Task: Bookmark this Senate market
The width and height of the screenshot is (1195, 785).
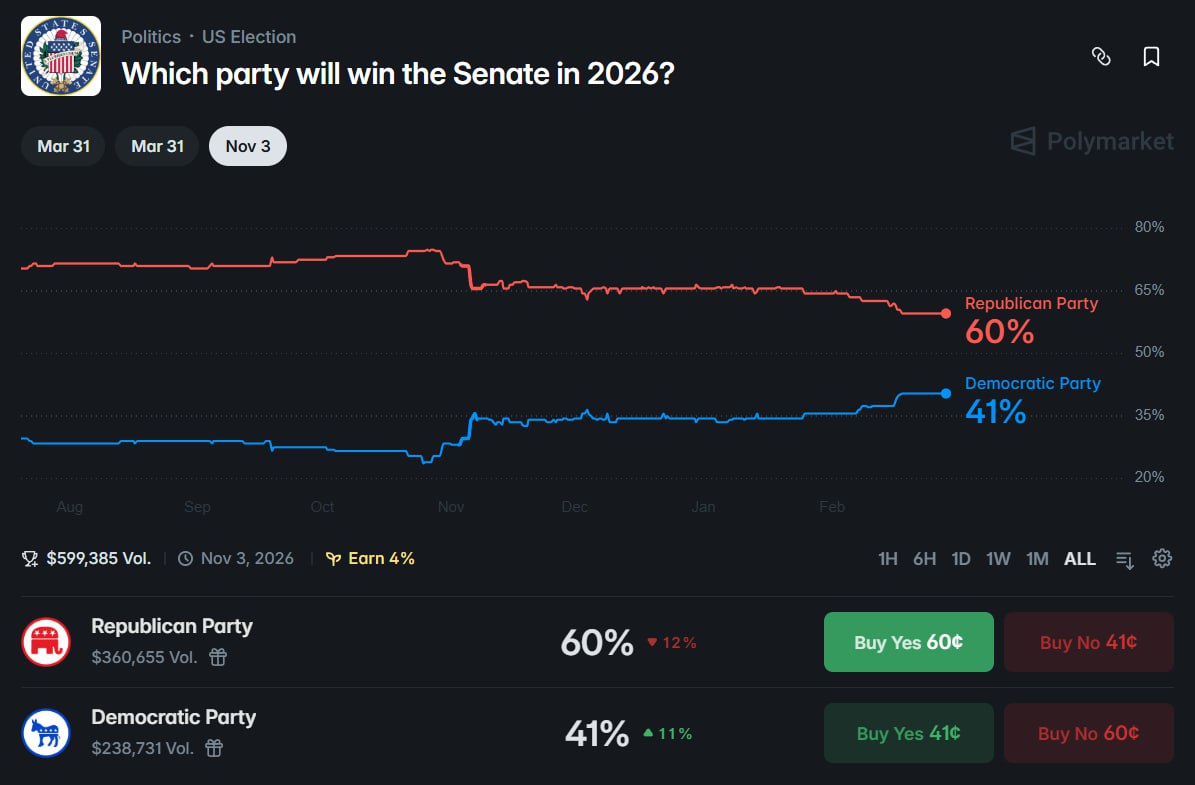Action: pyautogui.click(x=1151, y=57)
